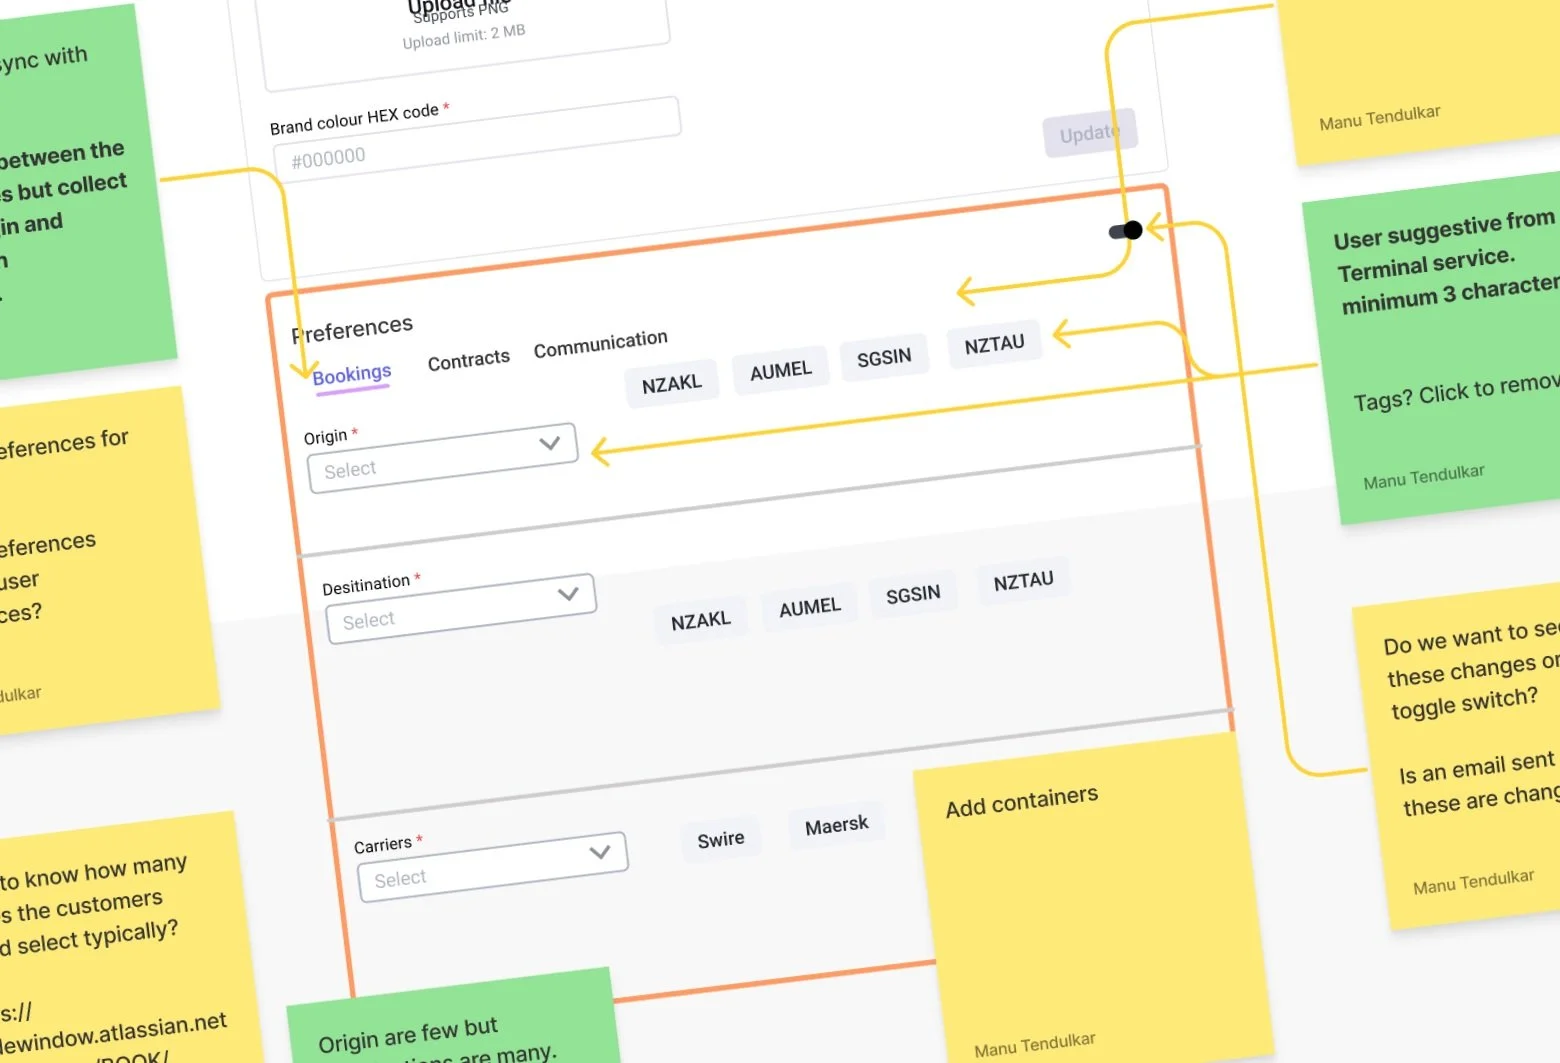Image resolution: width=1560 pixels, height=1063 pixels.
Task: Remove the AUMEL tag in Desitination row
Action: 810,607
